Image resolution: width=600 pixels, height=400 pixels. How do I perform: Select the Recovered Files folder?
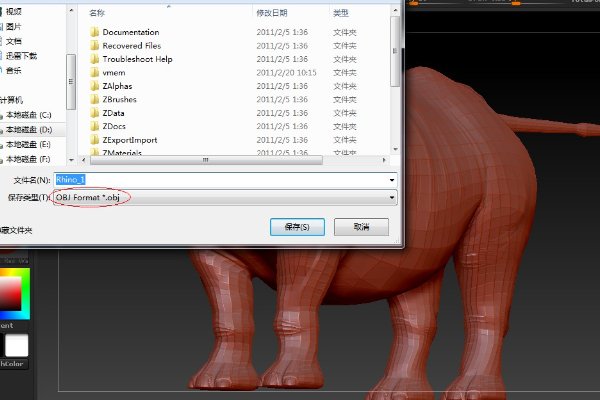131,46
